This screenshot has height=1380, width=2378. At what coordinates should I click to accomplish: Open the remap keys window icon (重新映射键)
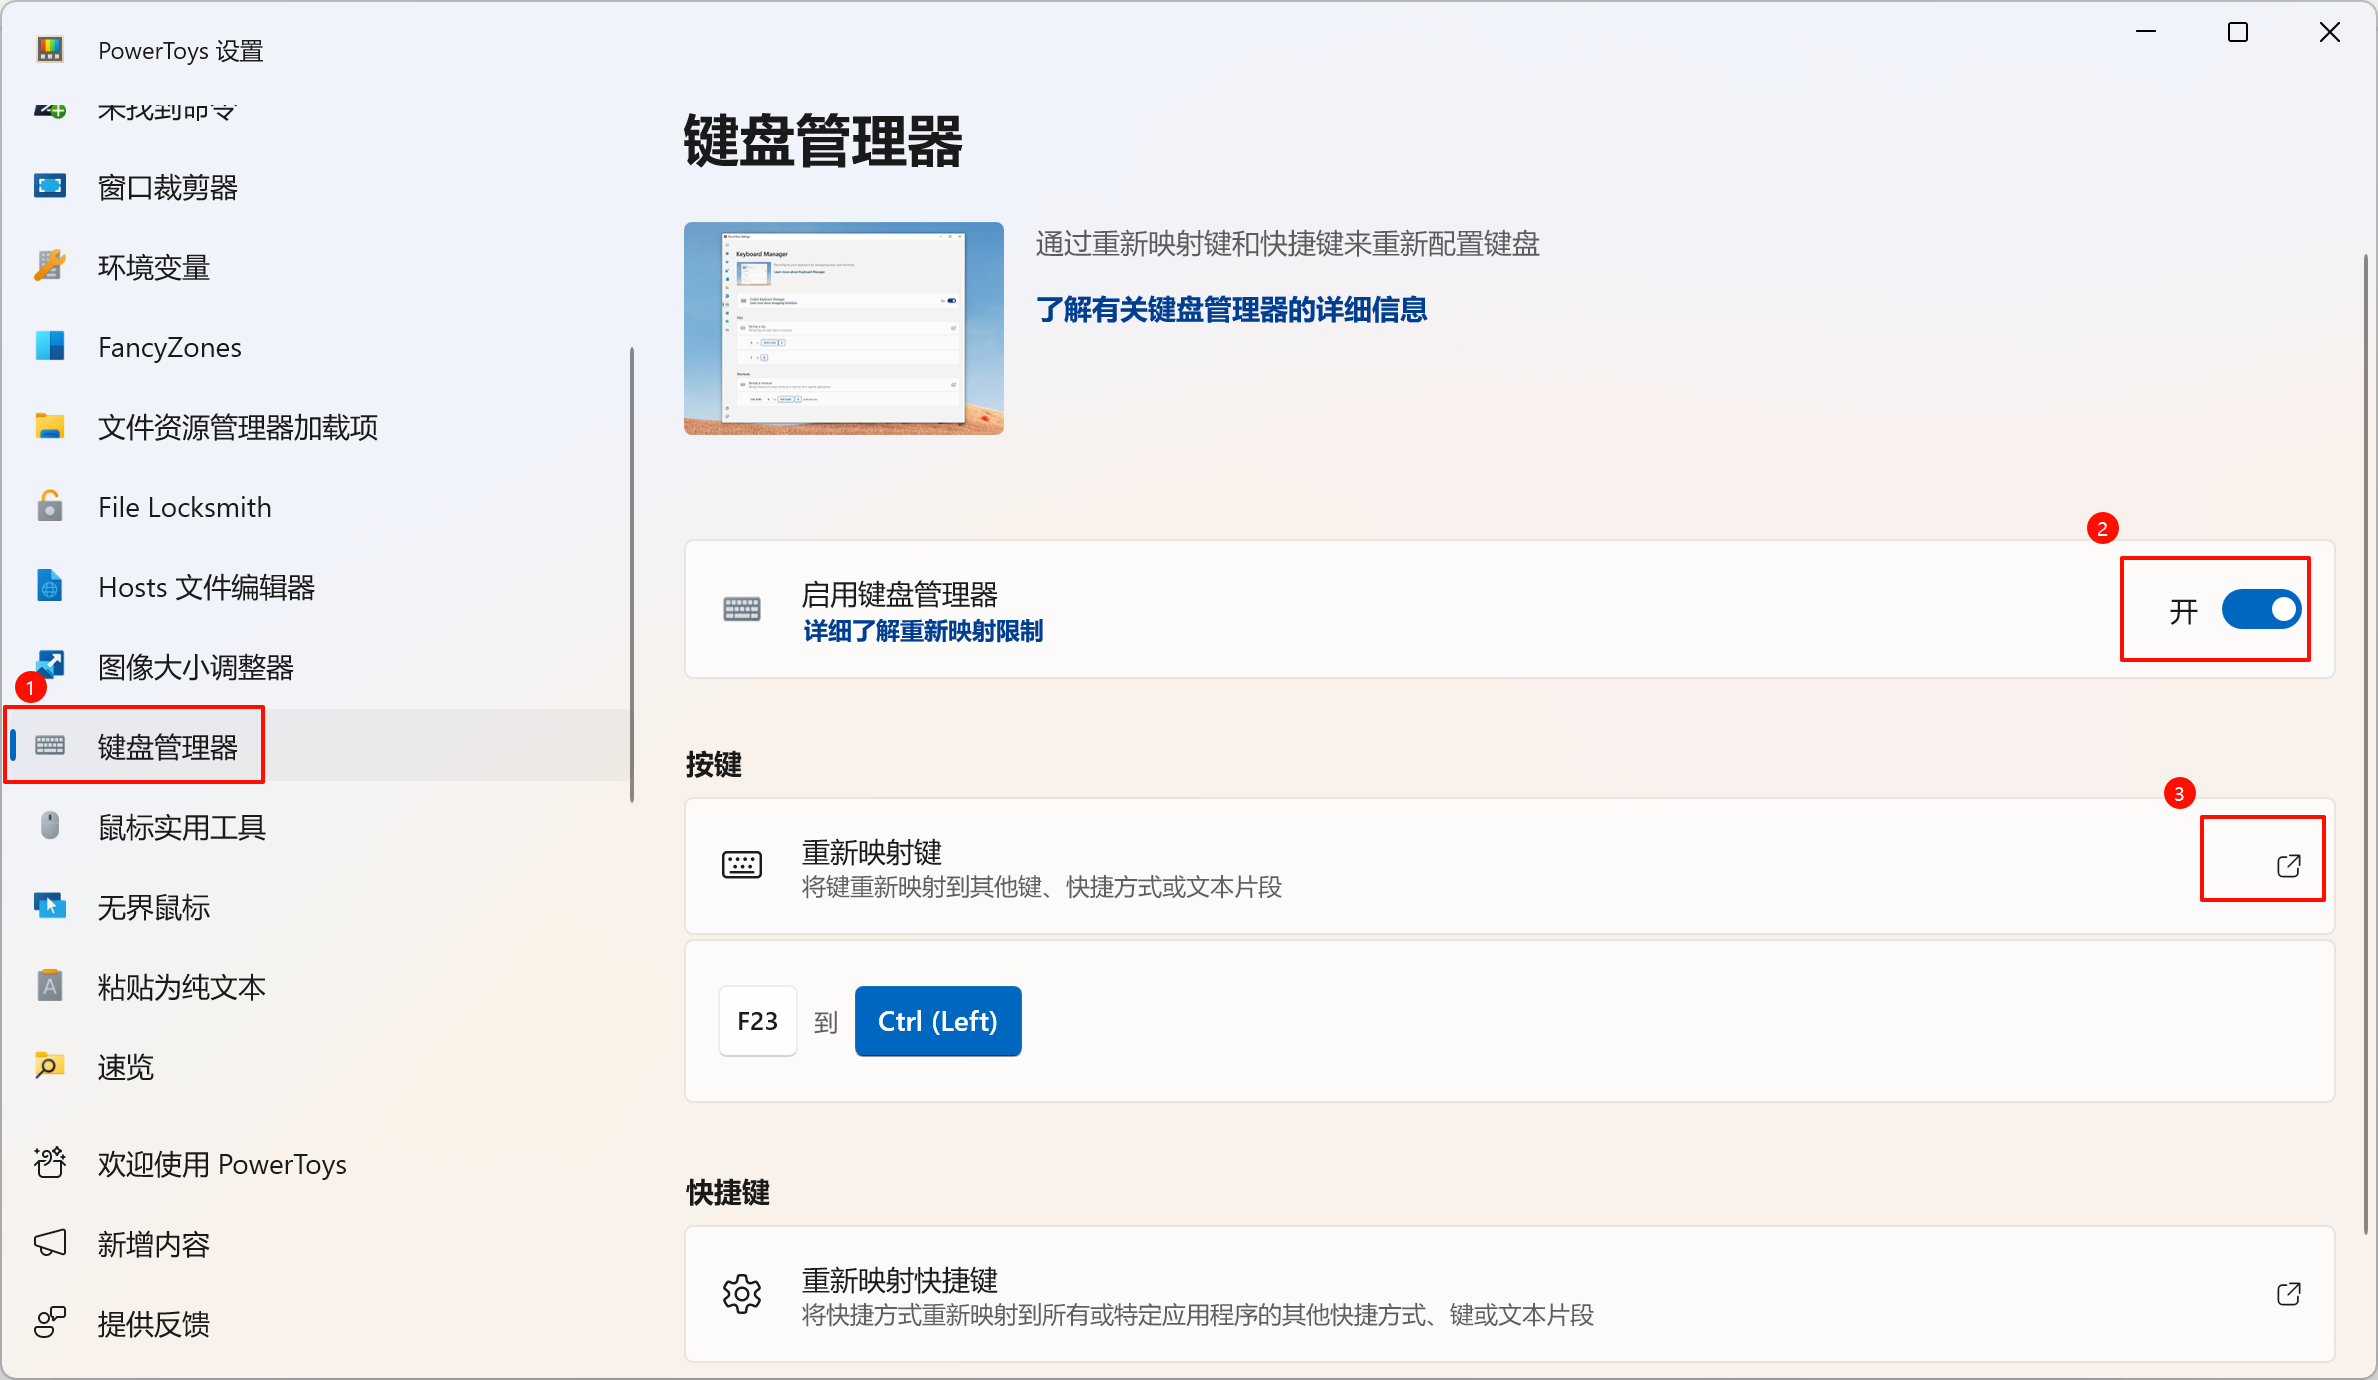tap(2288, 866)
